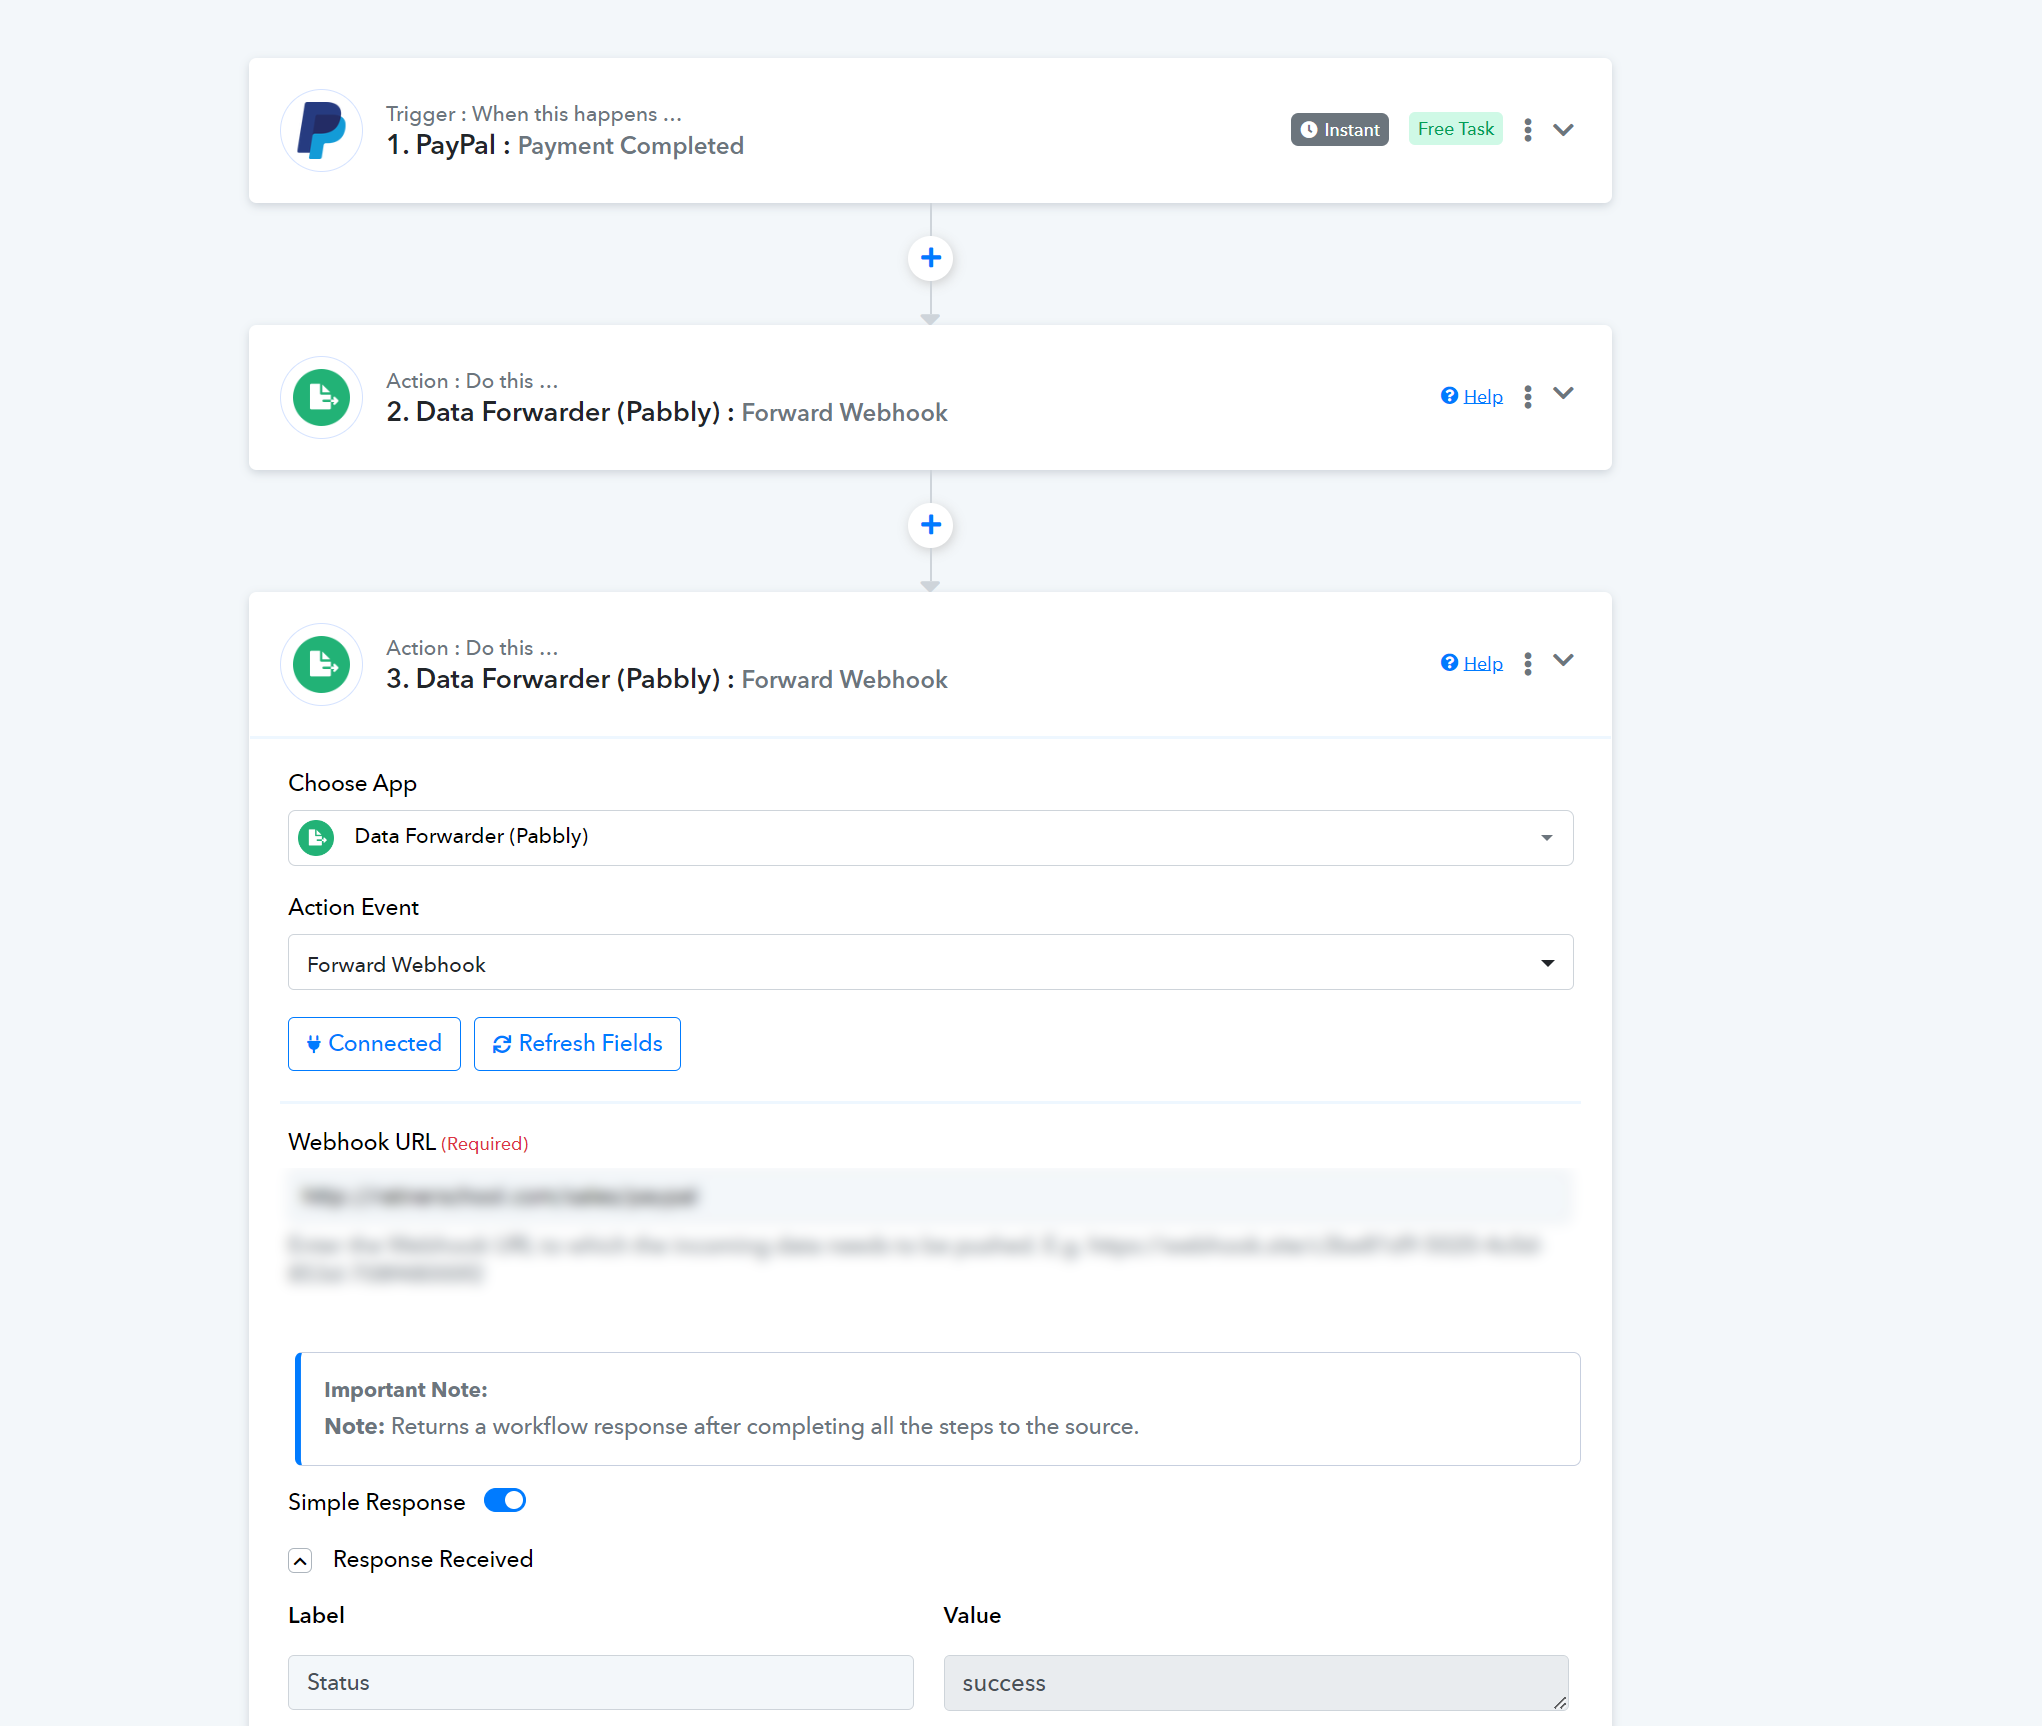Collapse the Response Received section
Viewport: 2042px width, 1726px height.
coord(300,1560)
